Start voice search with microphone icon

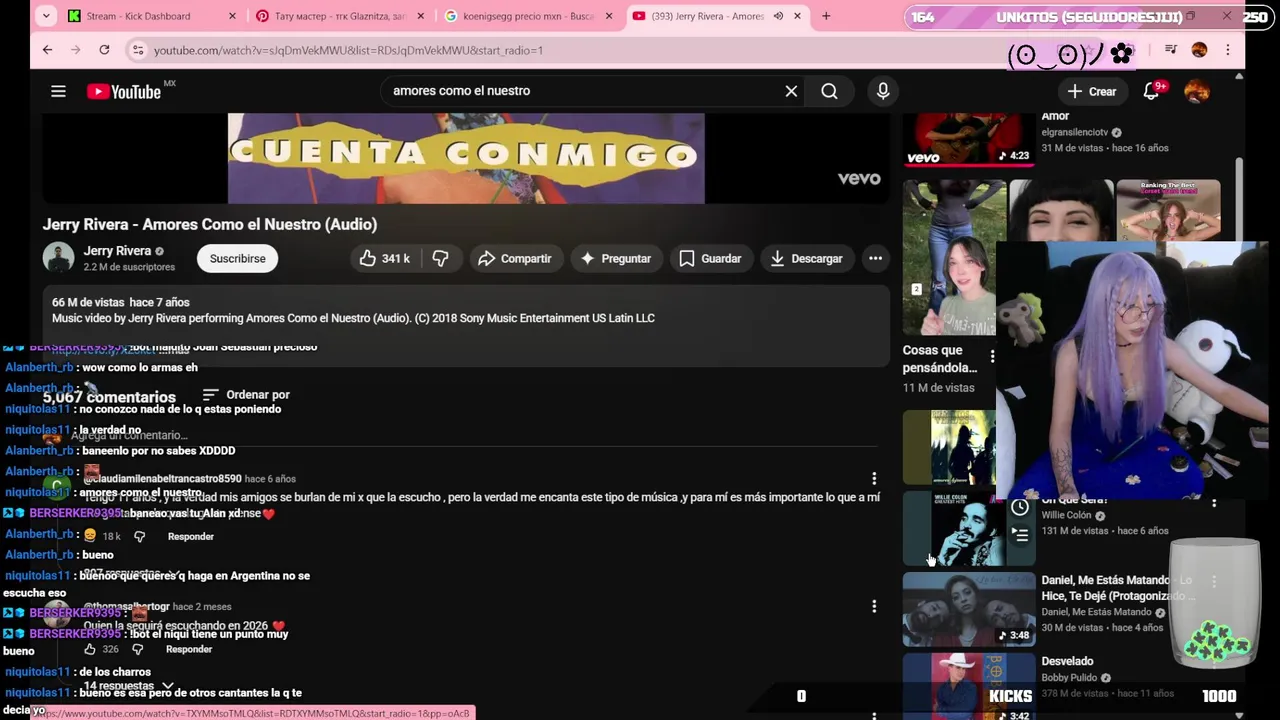883,91
